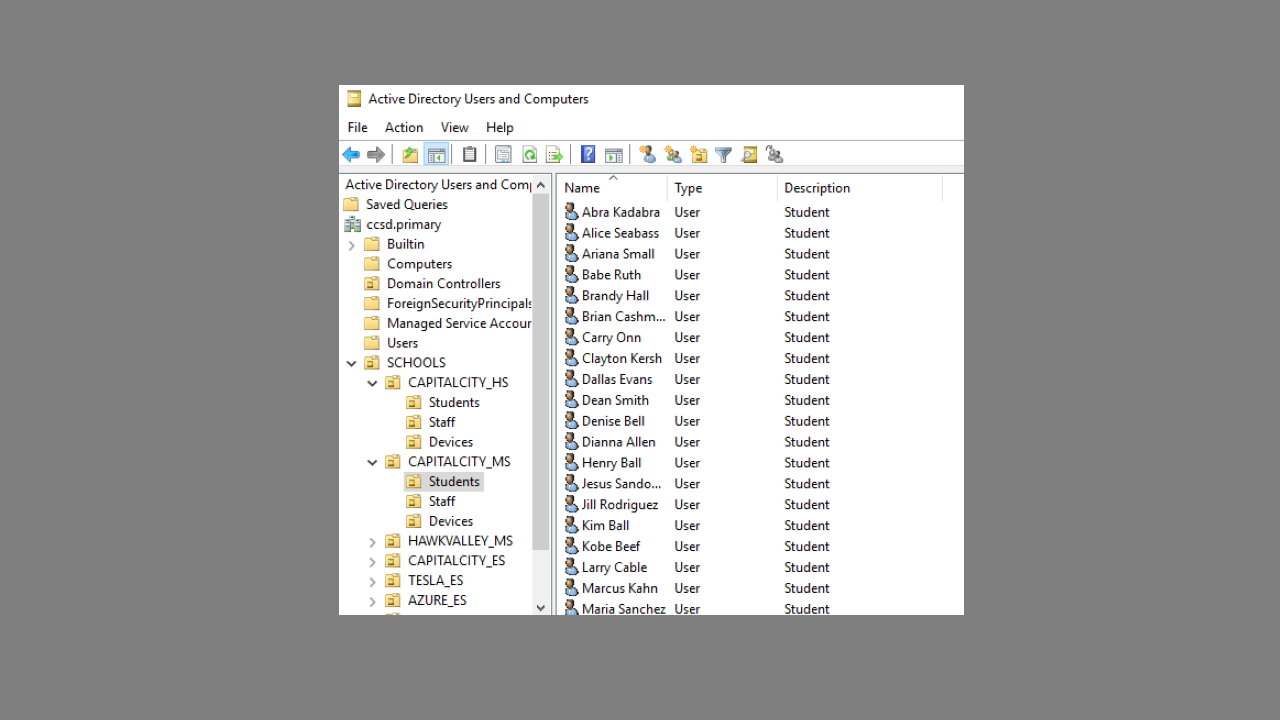Viewport: 1280px width, 720px height.
Task: Click the Saved Queries folder icon
Action: 351,204
